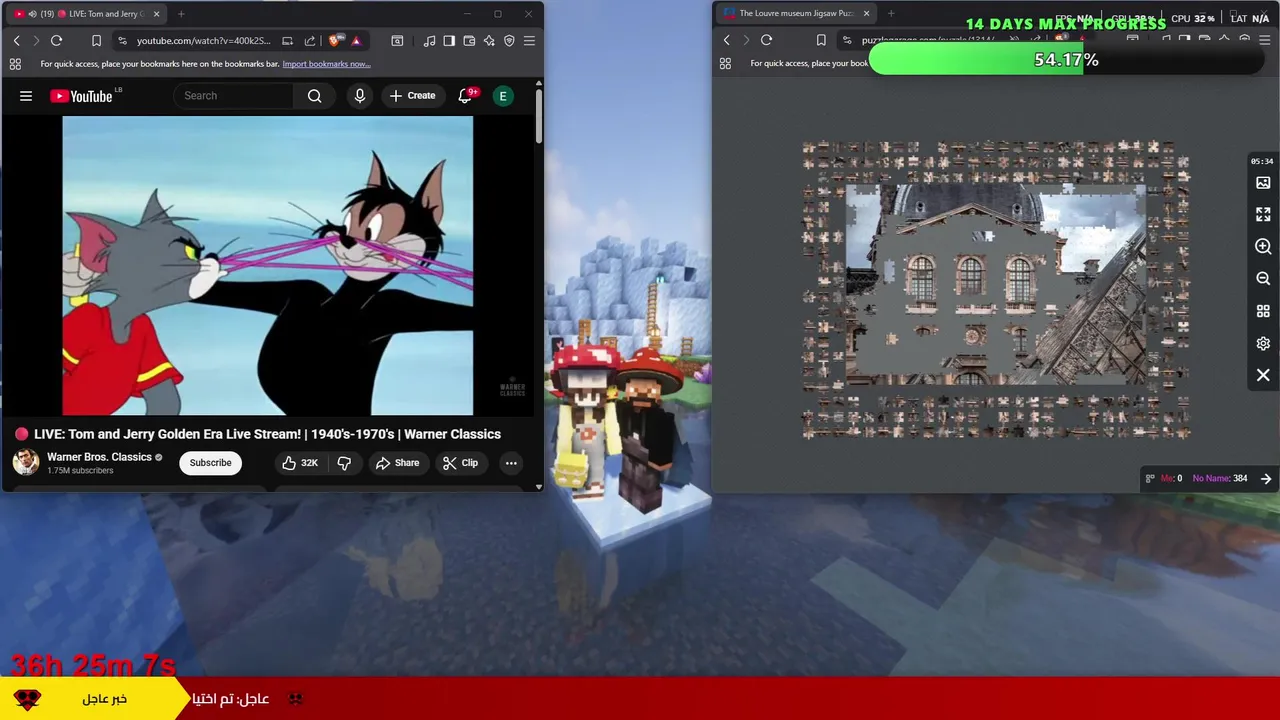The width and height of the screenshot is (1280, 720).
Task: Click the YouTube page vertical scrollbar
Action: tap(539, 116)
